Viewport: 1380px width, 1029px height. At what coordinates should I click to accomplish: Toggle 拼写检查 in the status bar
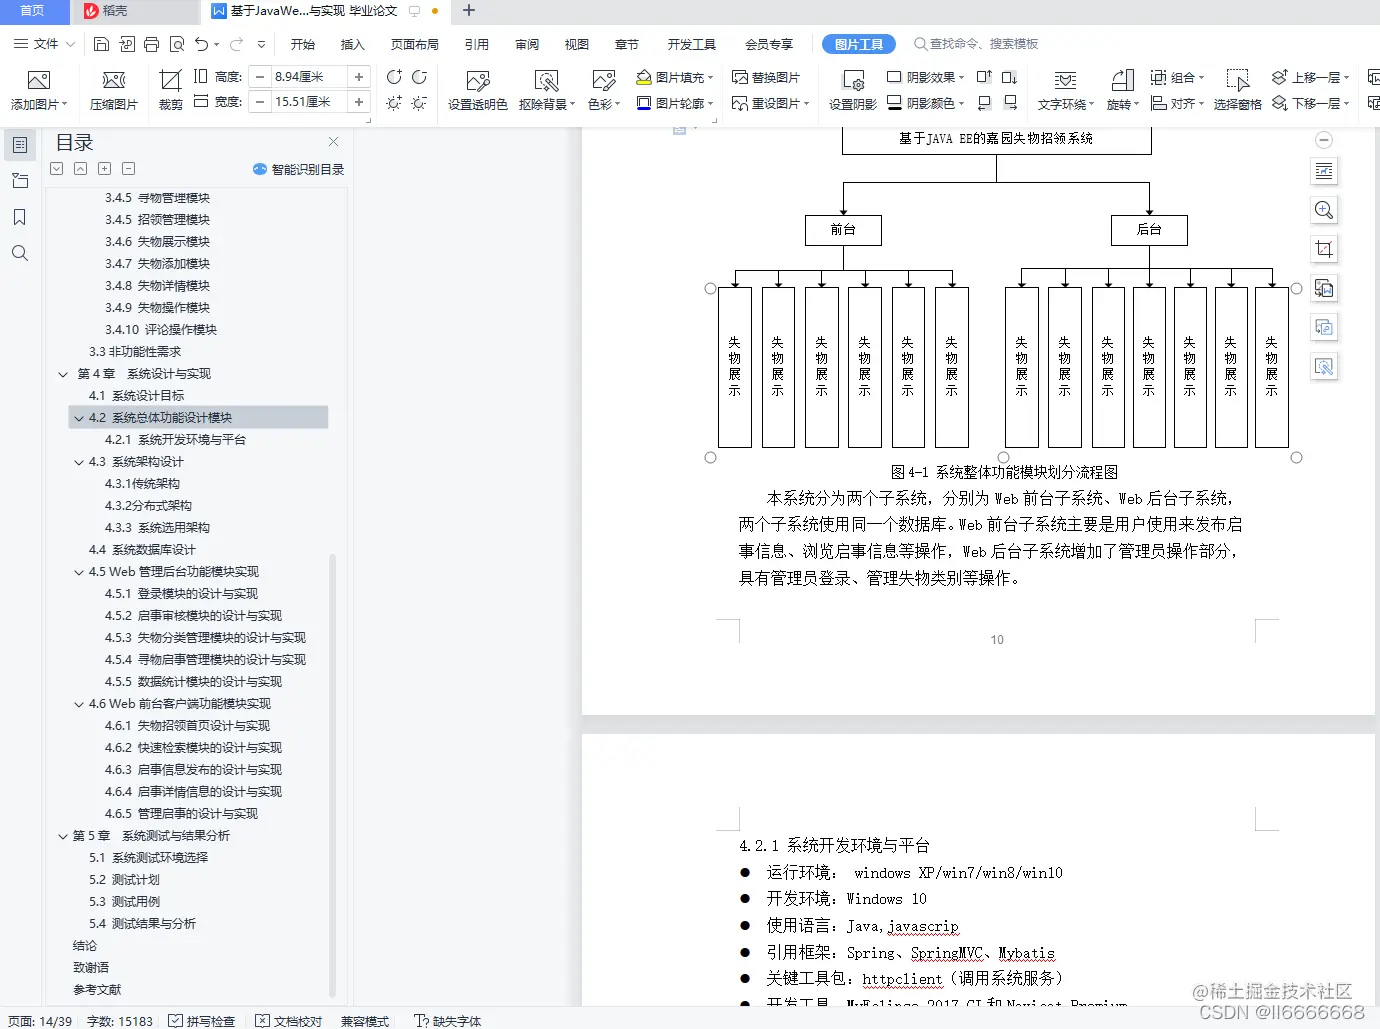203,1021
